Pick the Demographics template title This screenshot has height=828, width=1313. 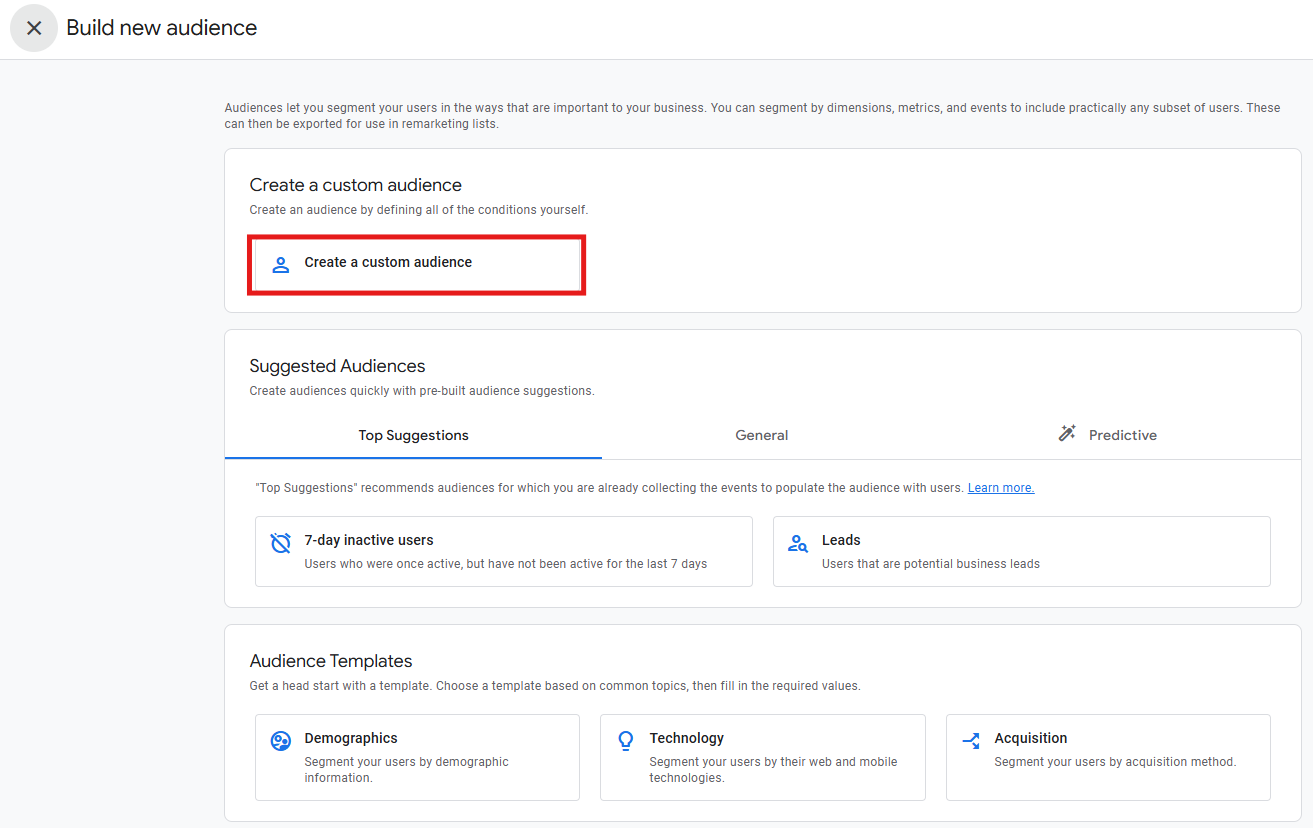[351, 738]
